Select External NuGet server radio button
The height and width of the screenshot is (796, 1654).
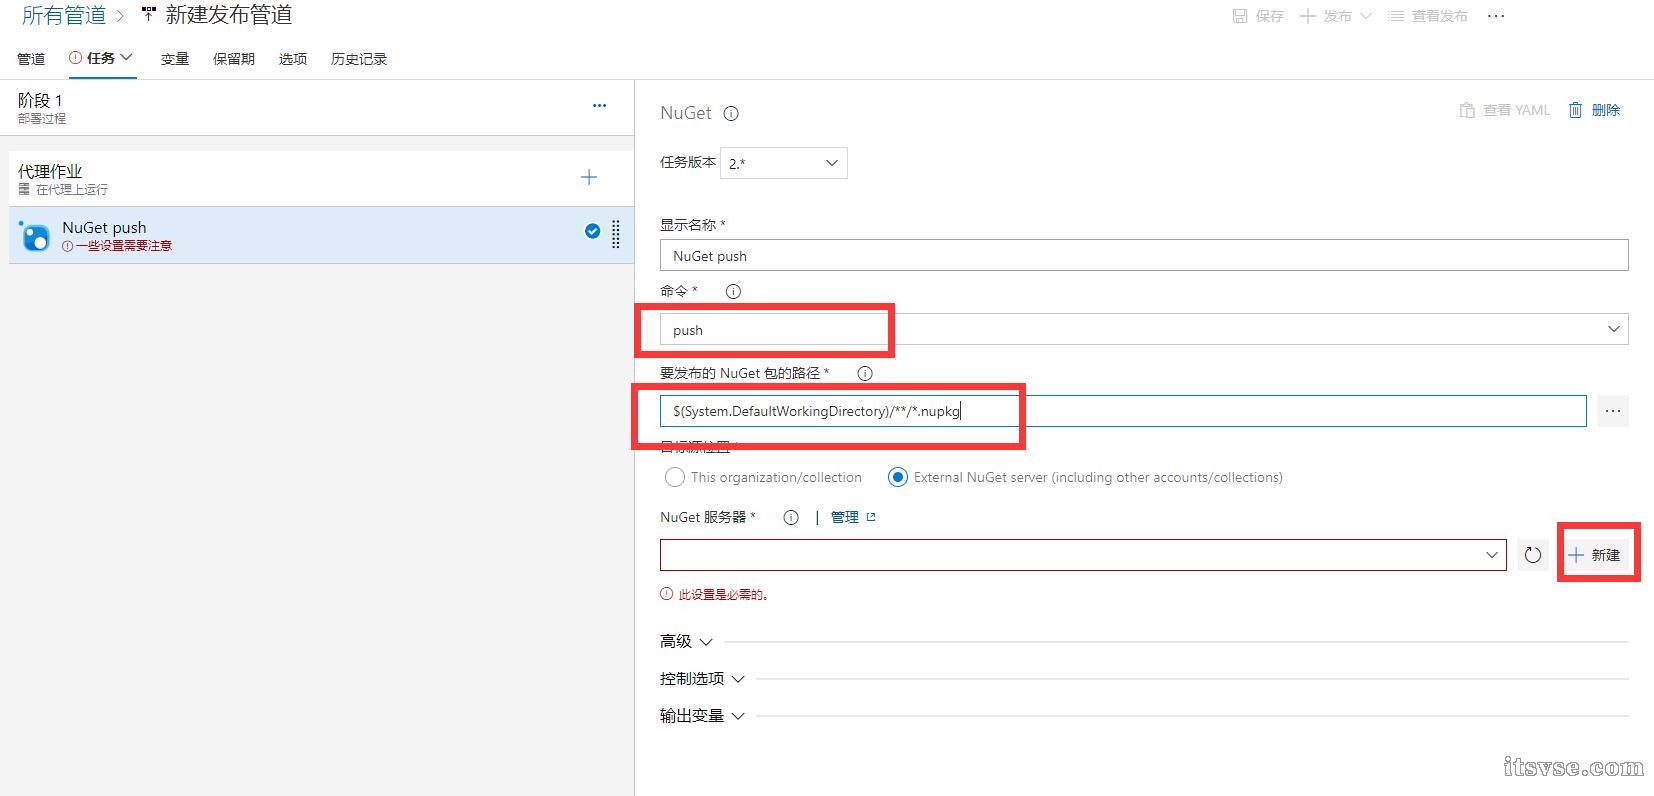pos(898,477)
